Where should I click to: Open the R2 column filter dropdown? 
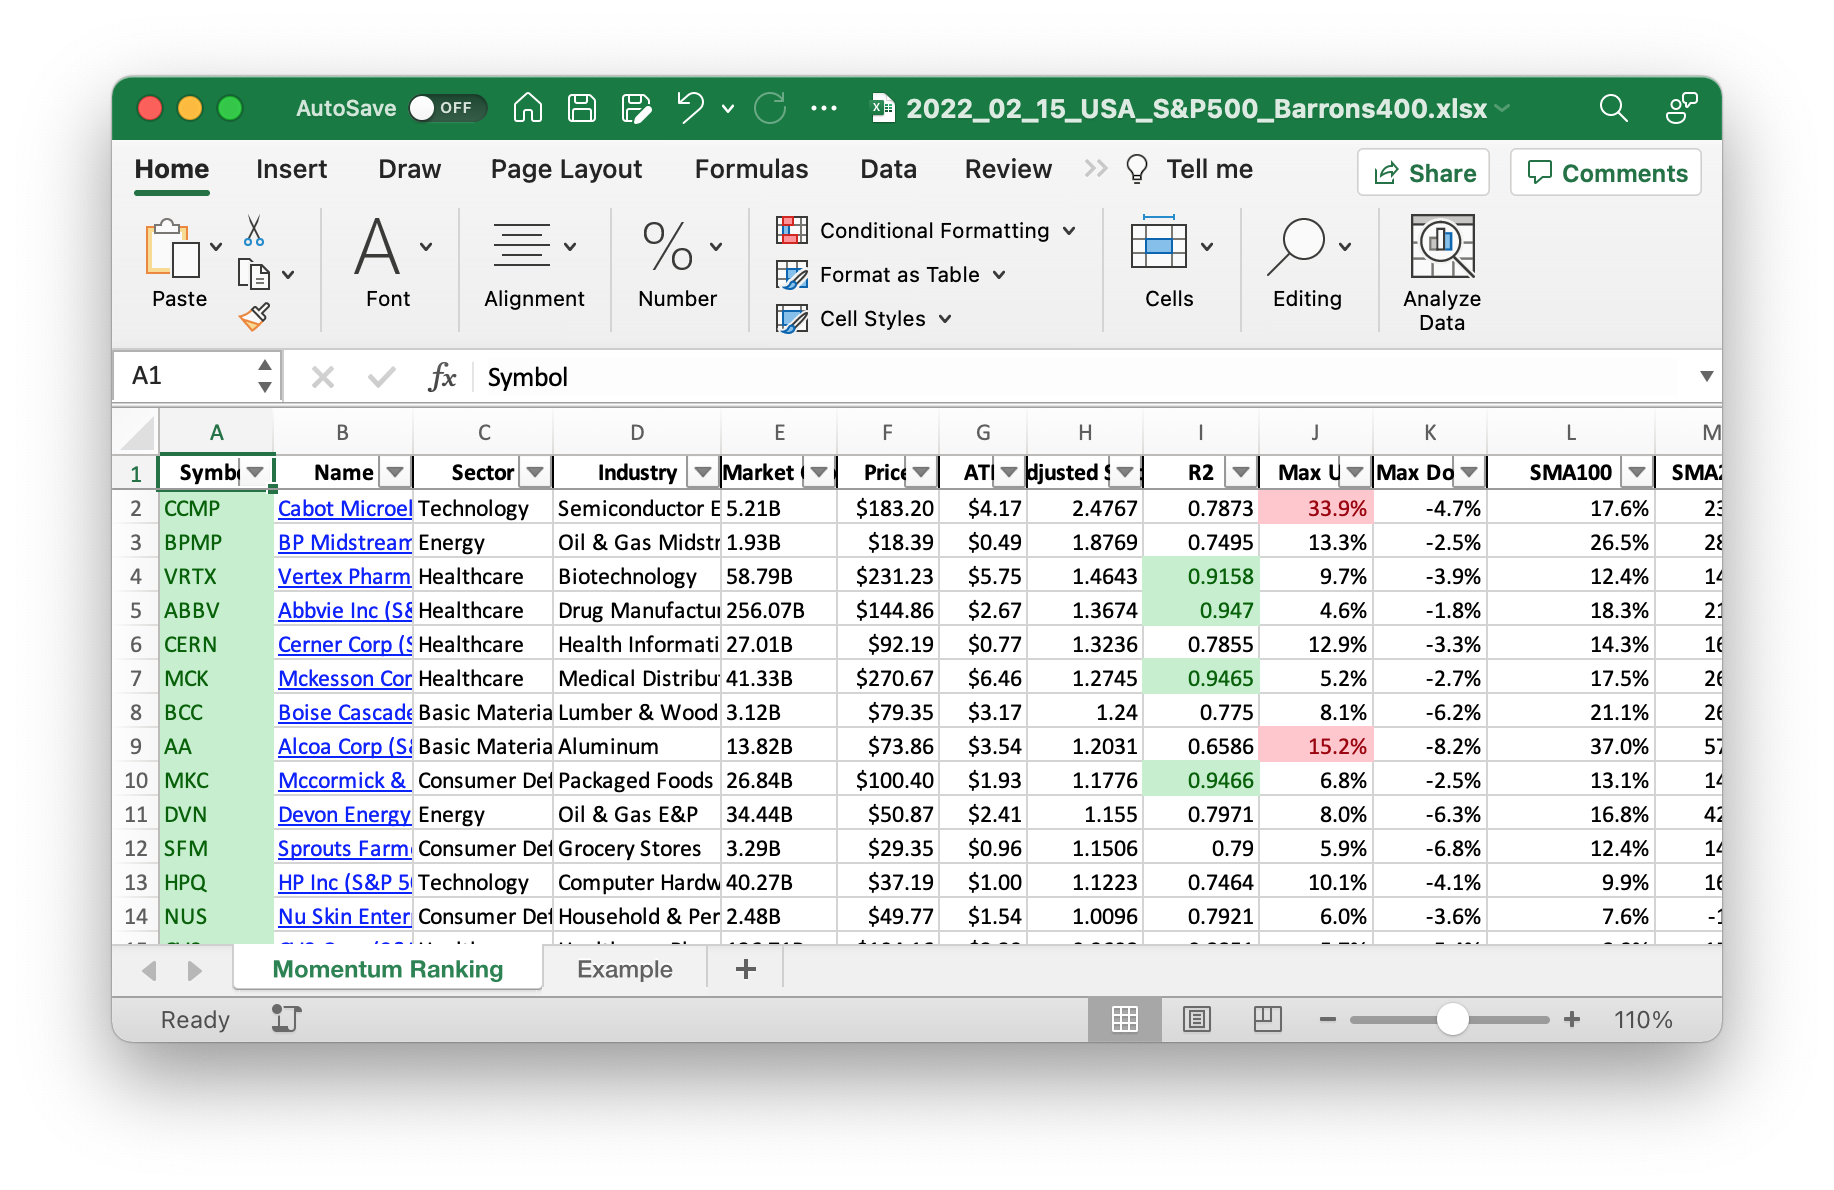[x=1241, y=472]
